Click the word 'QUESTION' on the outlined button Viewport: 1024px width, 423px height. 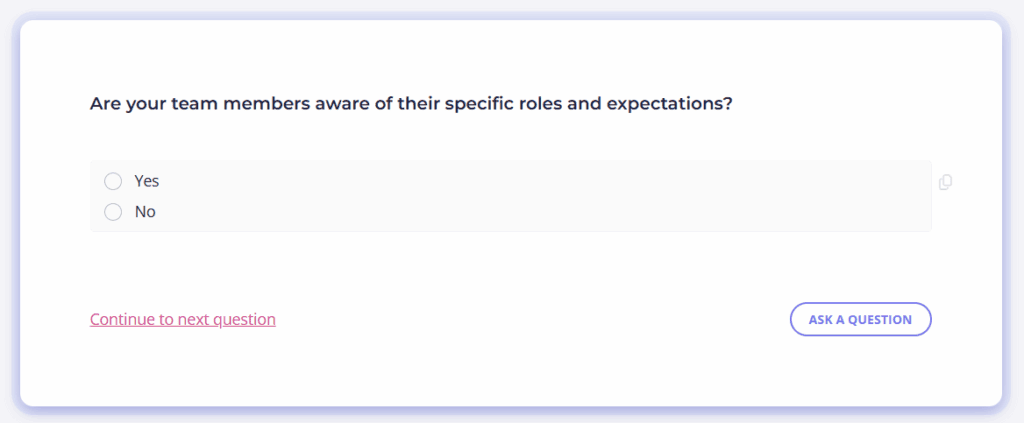point(880,320)
